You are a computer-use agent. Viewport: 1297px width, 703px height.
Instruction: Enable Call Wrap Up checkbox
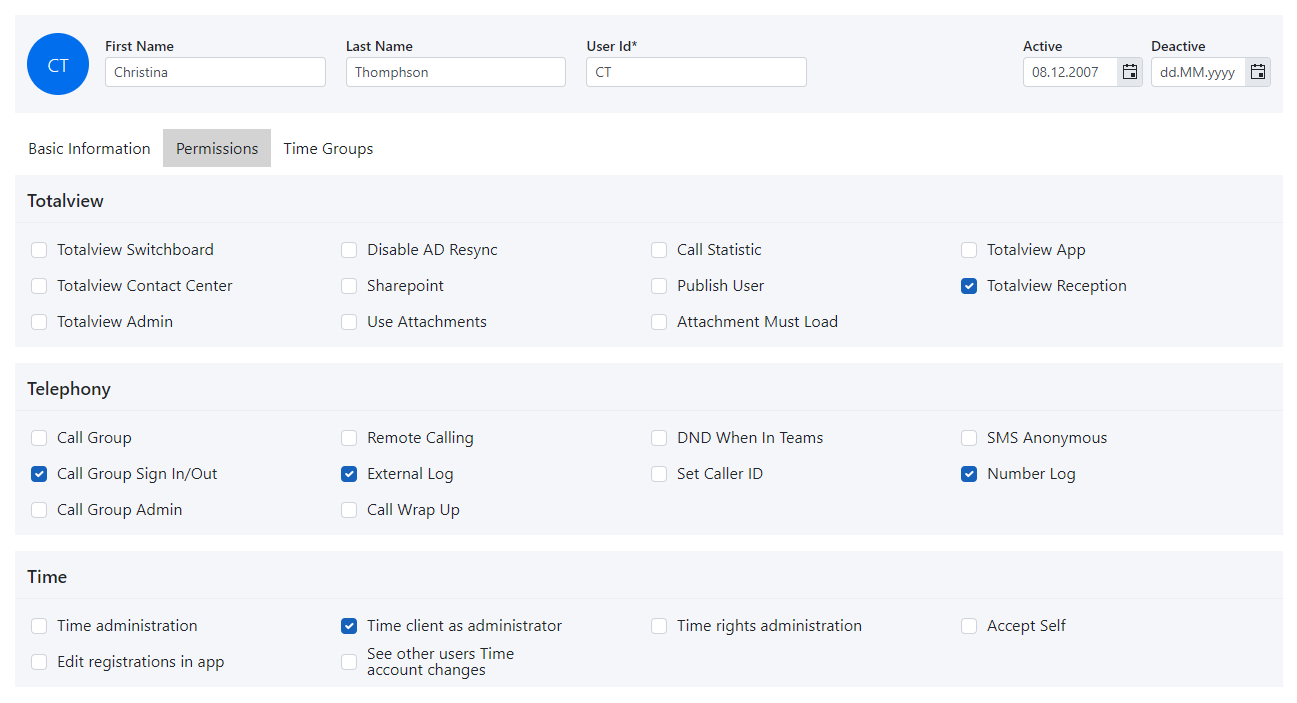click(x=349, y=510)
